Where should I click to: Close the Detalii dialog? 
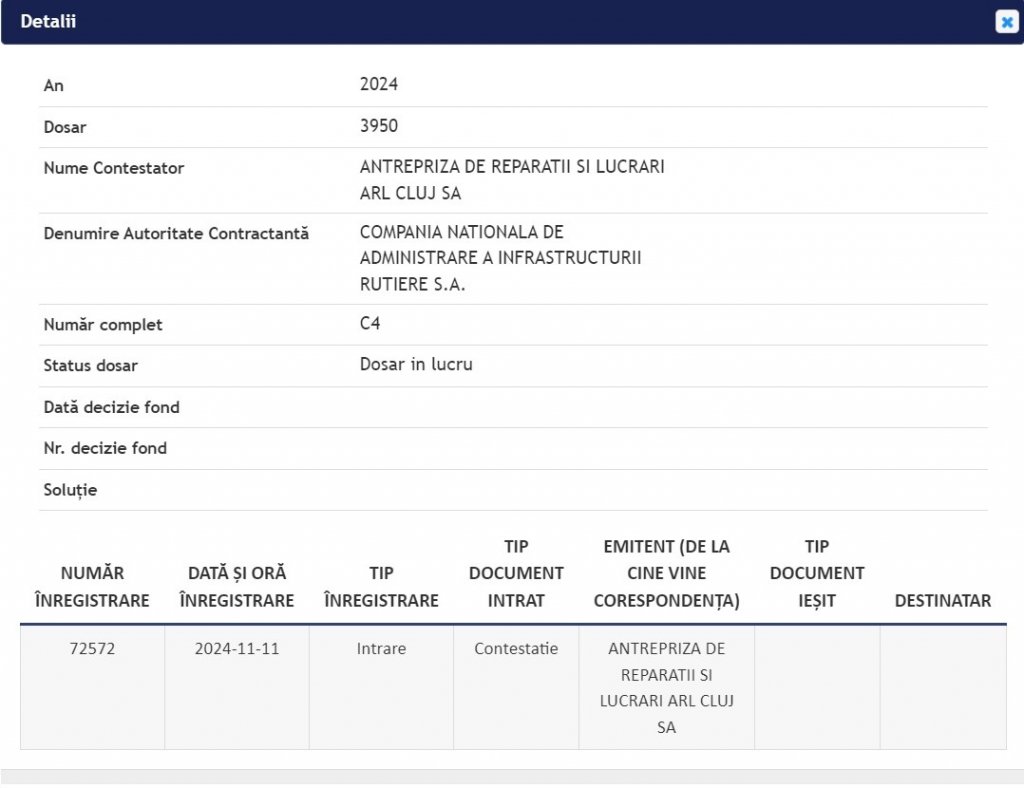coord(1006,22)
